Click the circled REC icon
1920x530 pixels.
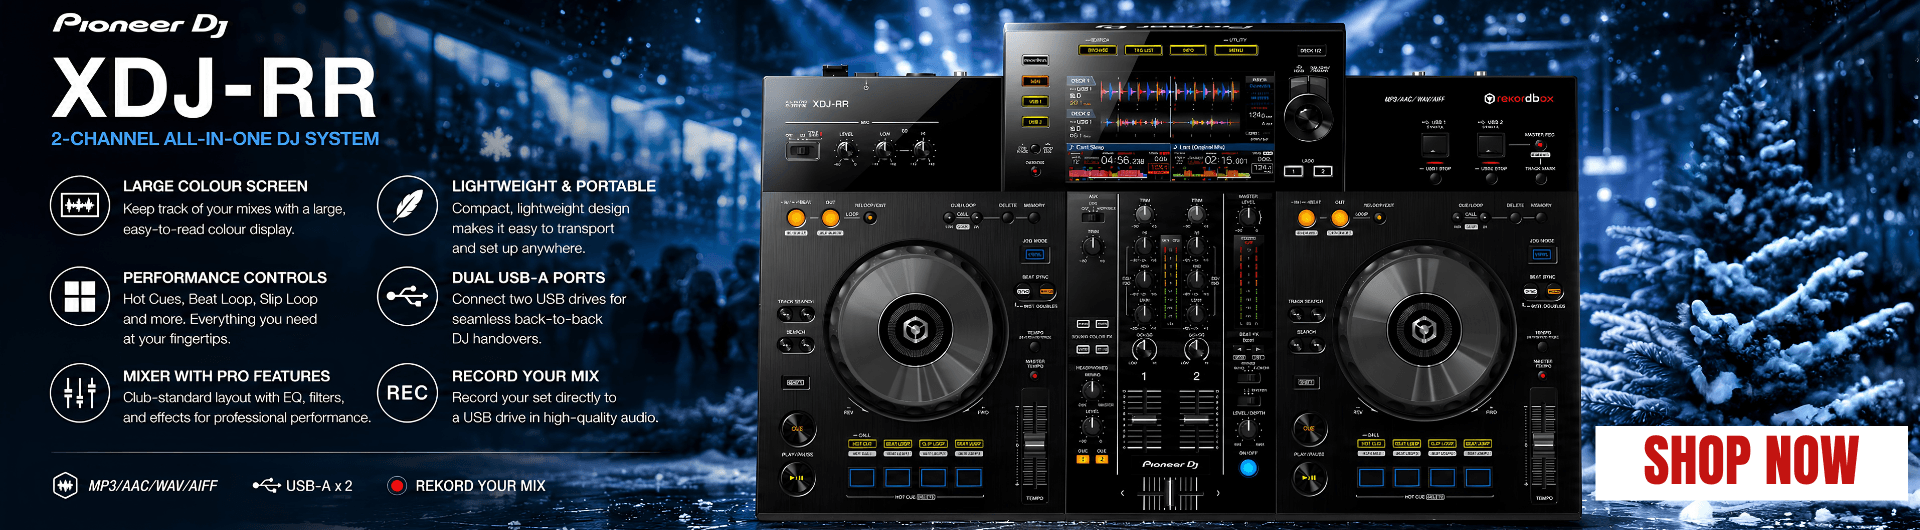click(x=407, y=393)
